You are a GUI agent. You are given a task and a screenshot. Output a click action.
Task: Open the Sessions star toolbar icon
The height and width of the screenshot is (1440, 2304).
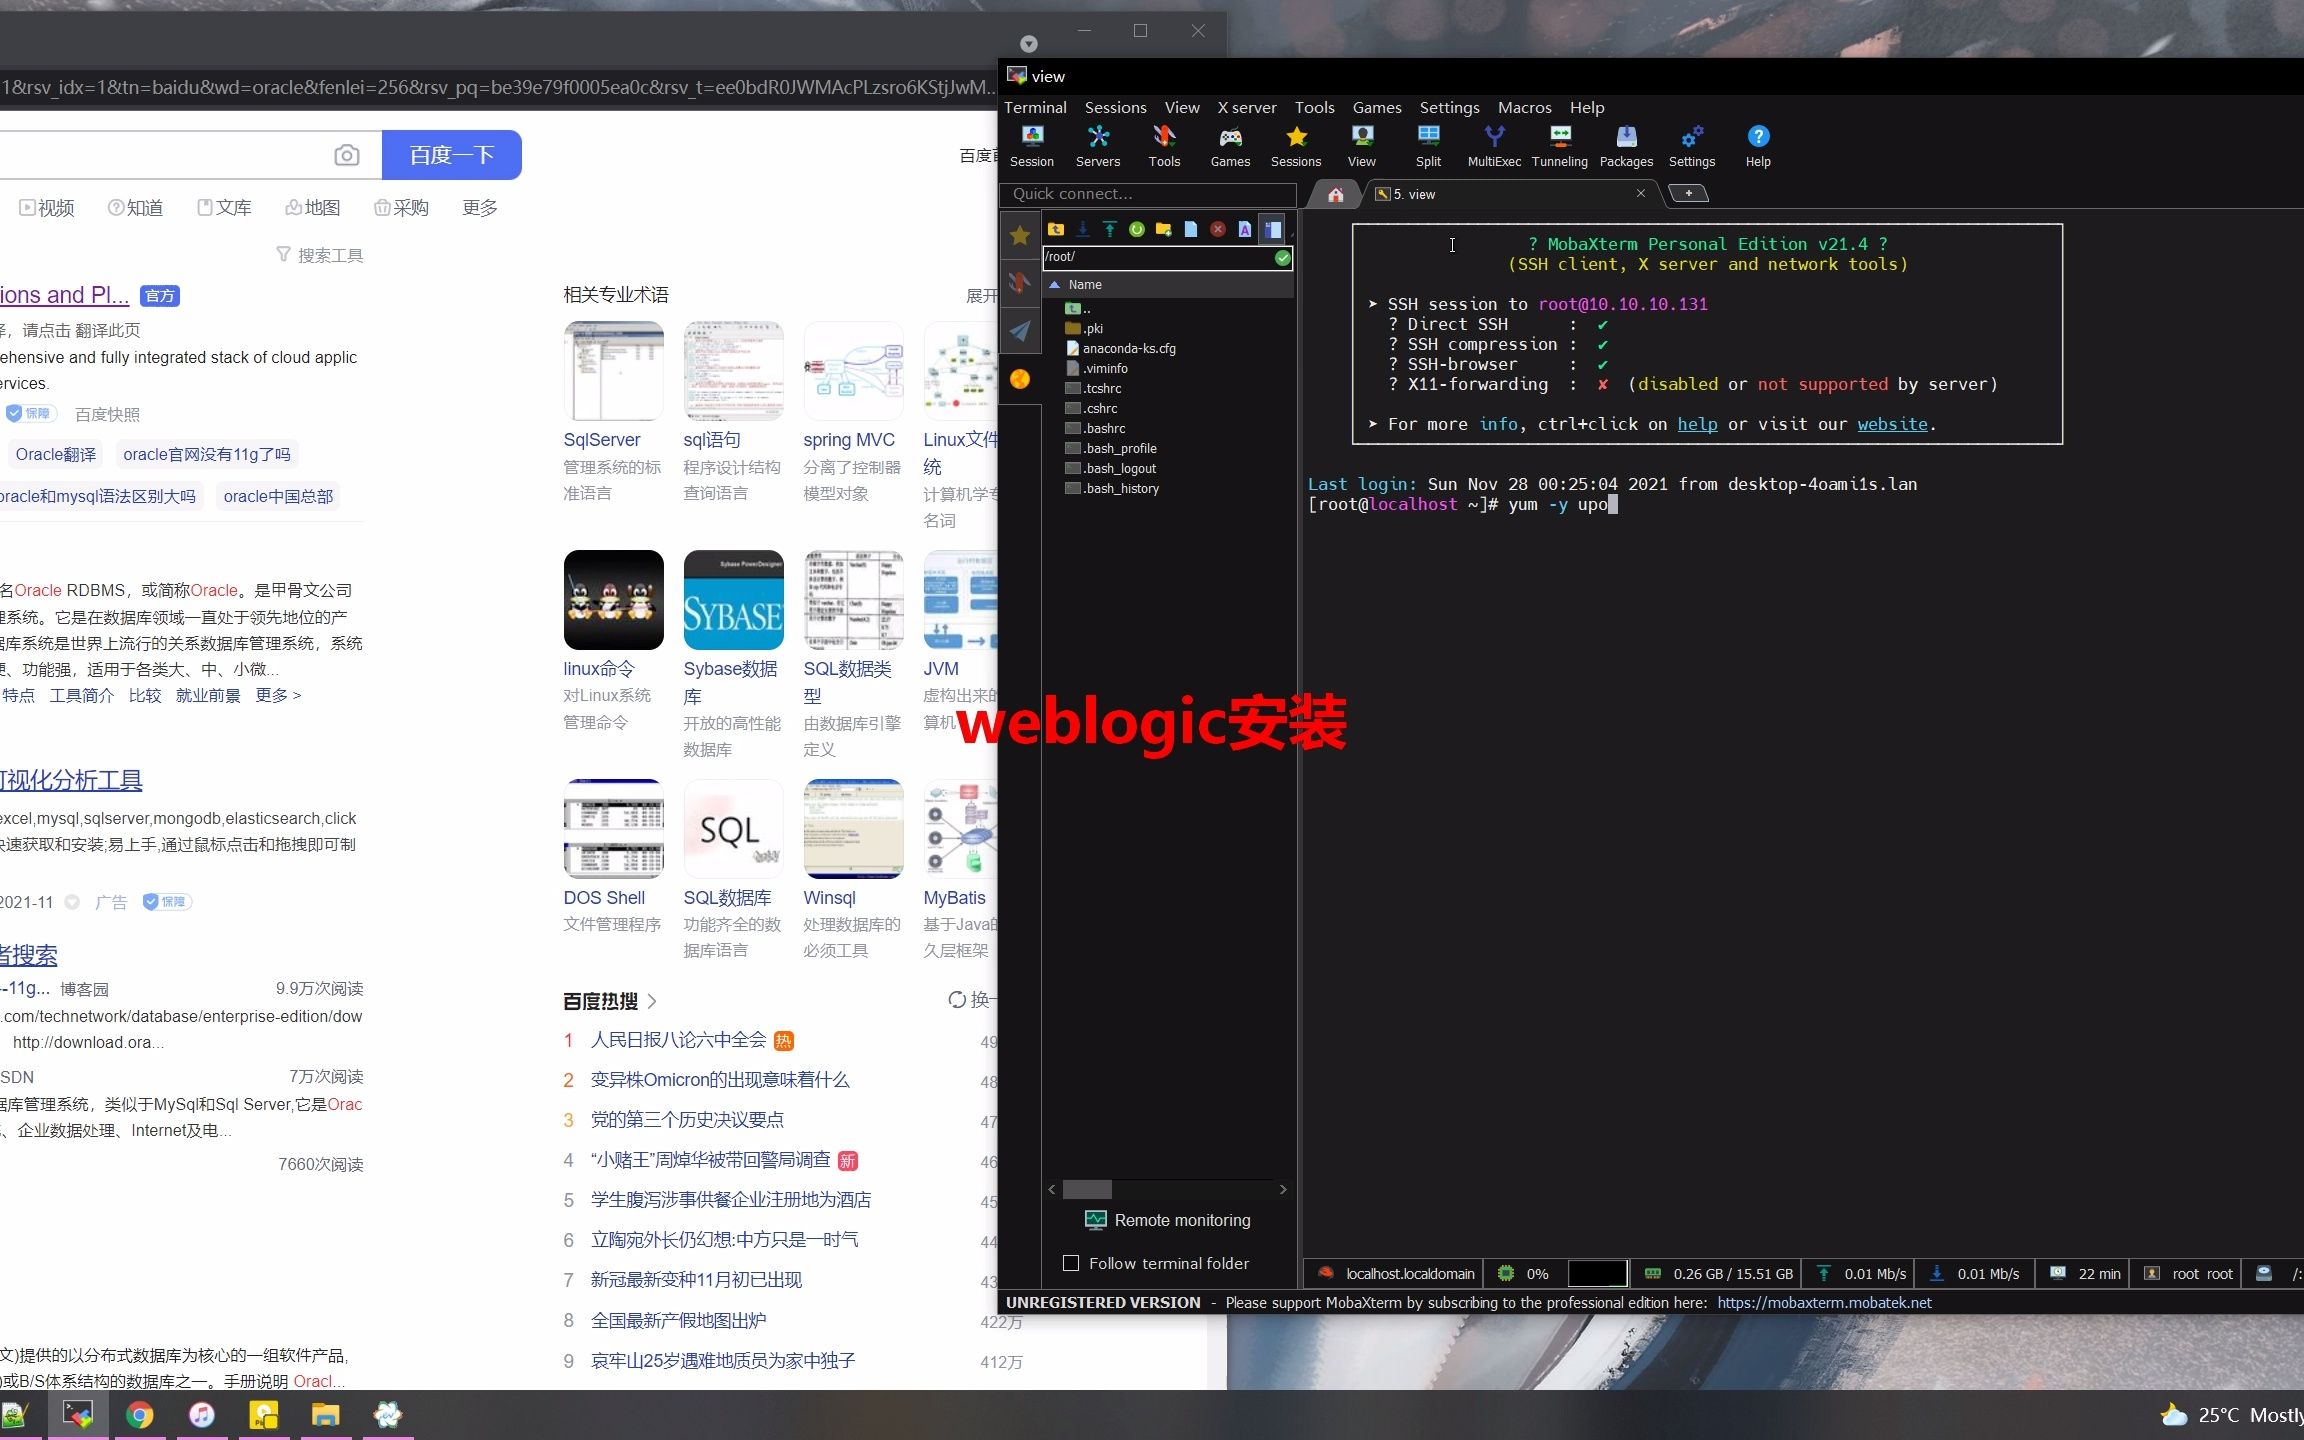click(x=1296, y=146)
